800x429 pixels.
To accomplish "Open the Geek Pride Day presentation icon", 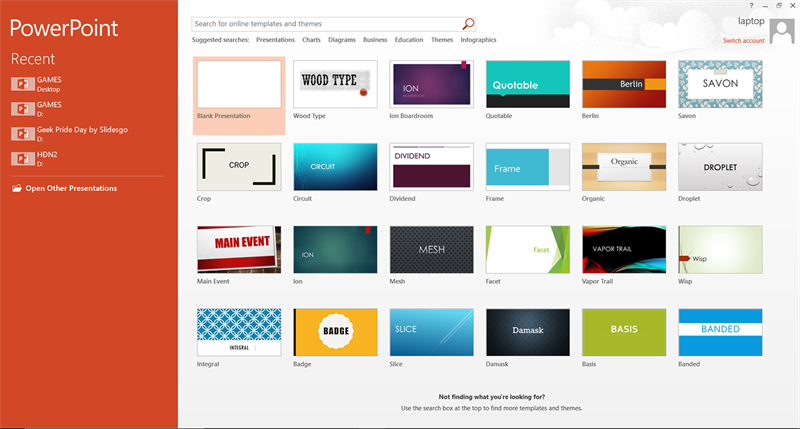I will [23, 134].
